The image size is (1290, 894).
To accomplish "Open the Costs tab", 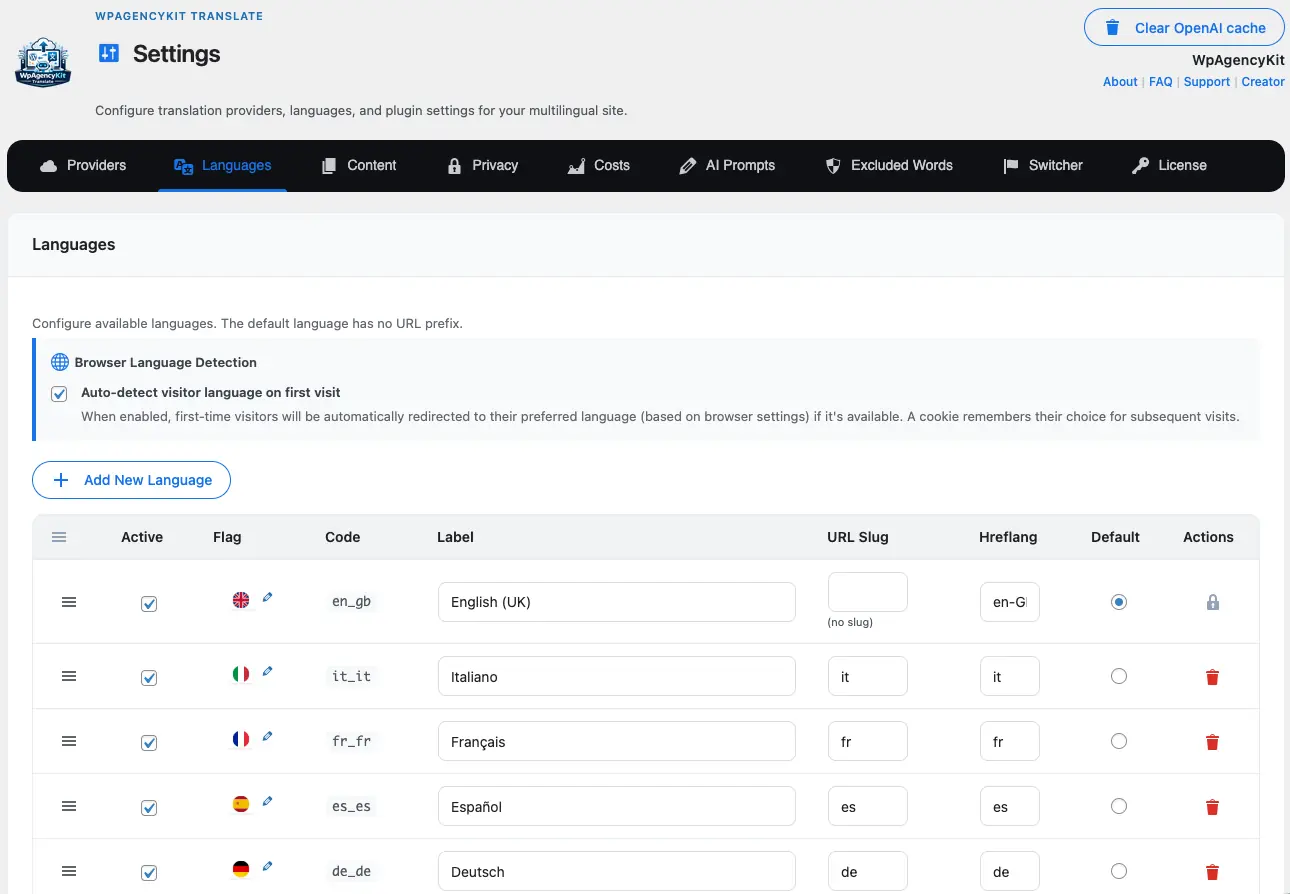I will [598, 166].
